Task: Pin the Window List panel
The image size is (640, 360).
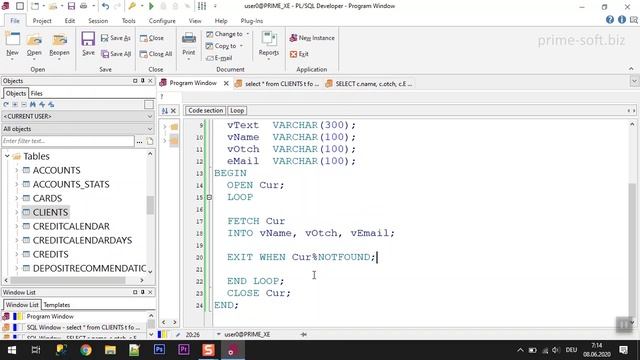Action: pos(142,292)
